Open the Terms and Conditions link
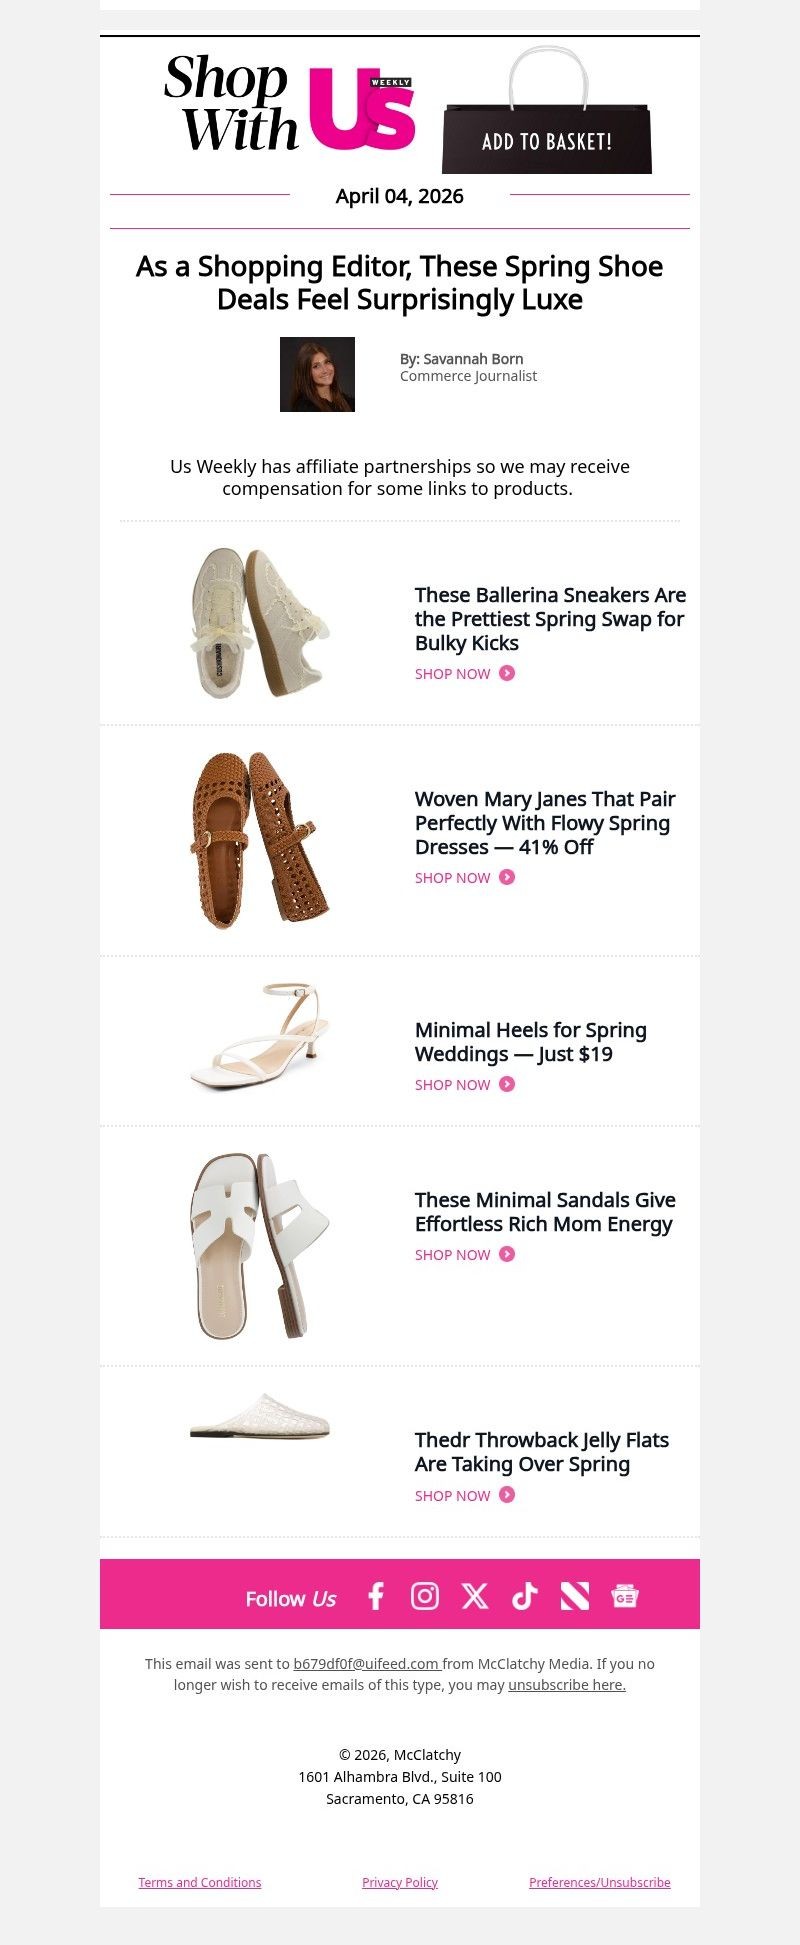This screenshot has width=800, height=1945. [x=200, y=1882]
